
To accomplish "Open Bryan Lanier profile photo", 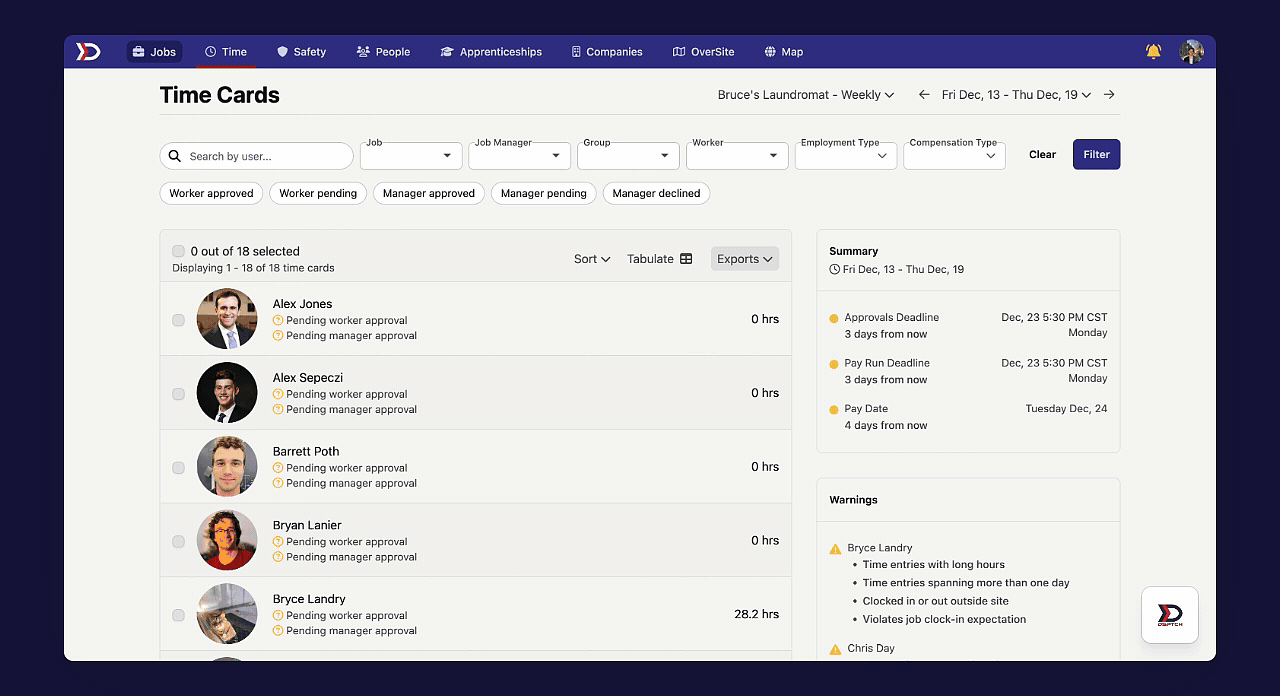I will (227, 540).
